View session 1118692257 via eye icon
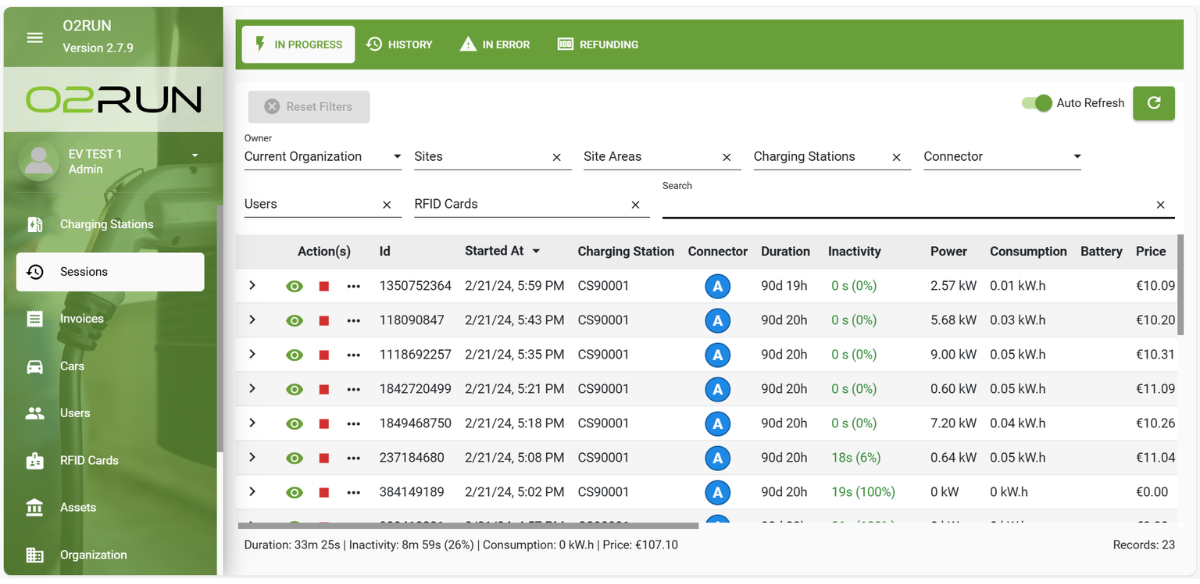 click(294, 355)
